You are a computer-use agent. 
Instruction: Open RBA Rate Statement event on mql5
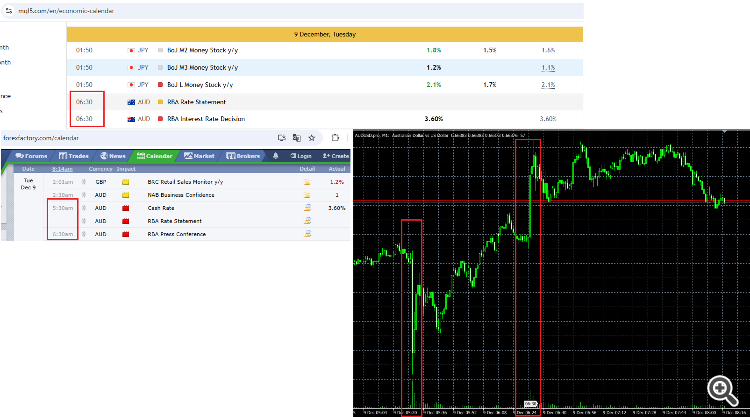(x=197, y=102)
